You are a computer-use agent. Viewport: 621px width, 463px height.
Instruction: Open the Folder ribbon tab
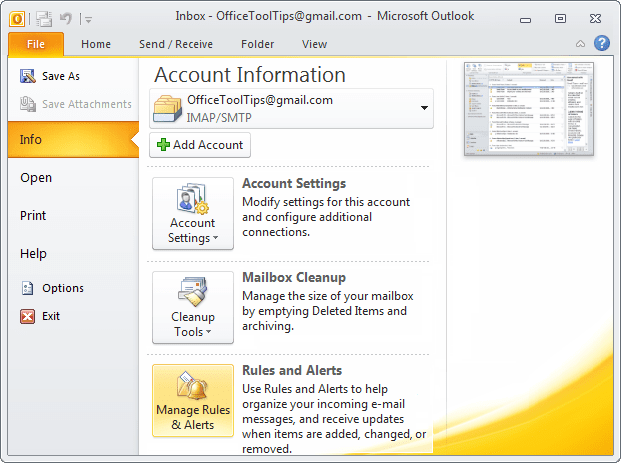pyautogui.click(x=257, y=44)
